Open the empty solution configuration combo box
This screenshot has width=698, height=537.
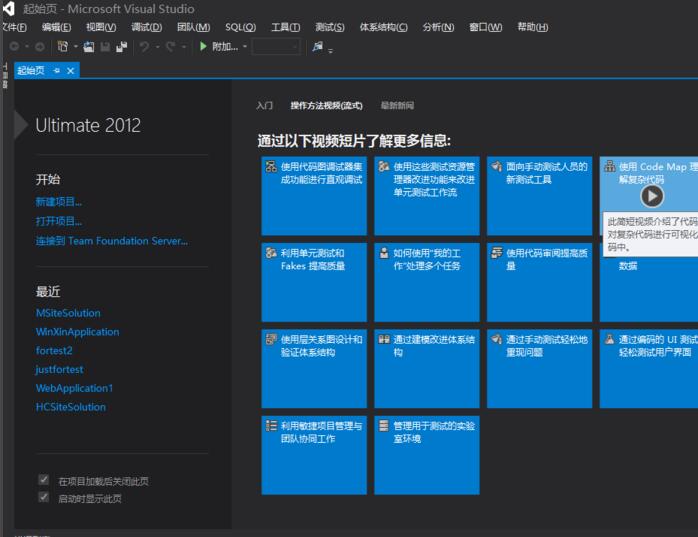(x=275, y=46)
